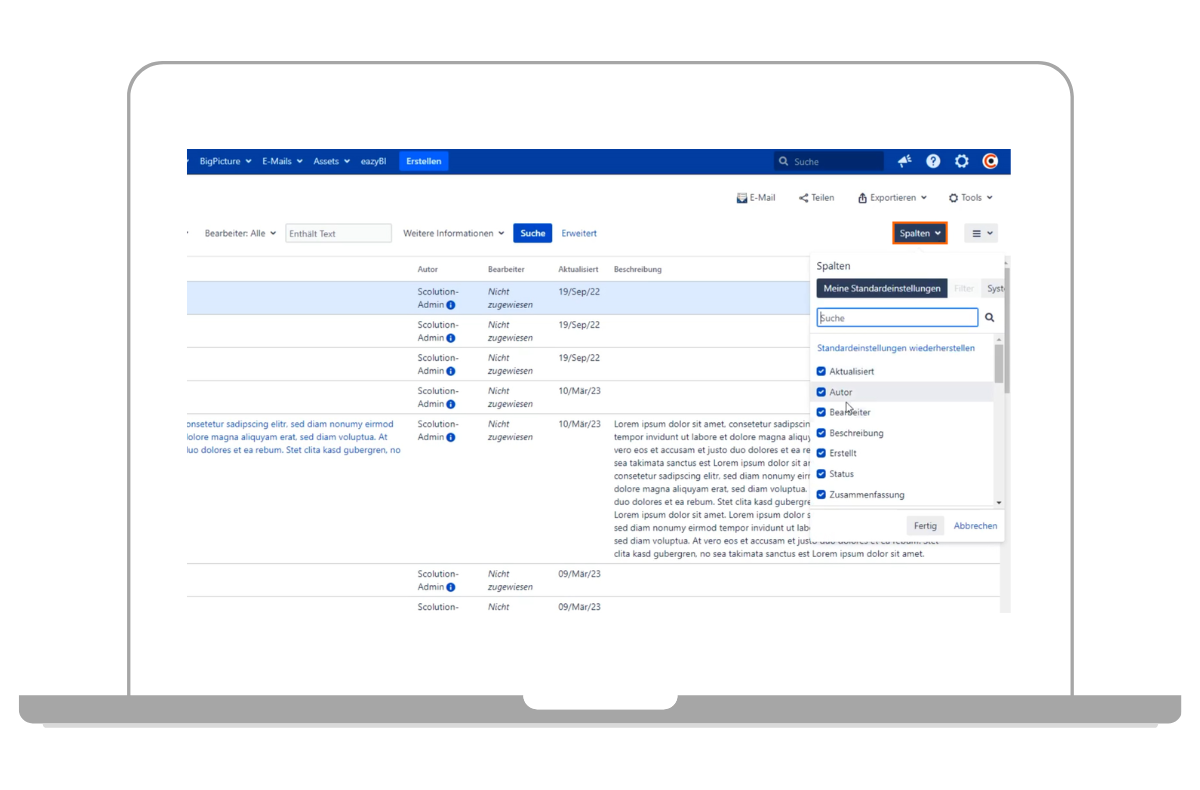
Task: Toggle the Beschreibung column checkbox
Action: pos(822,433)
